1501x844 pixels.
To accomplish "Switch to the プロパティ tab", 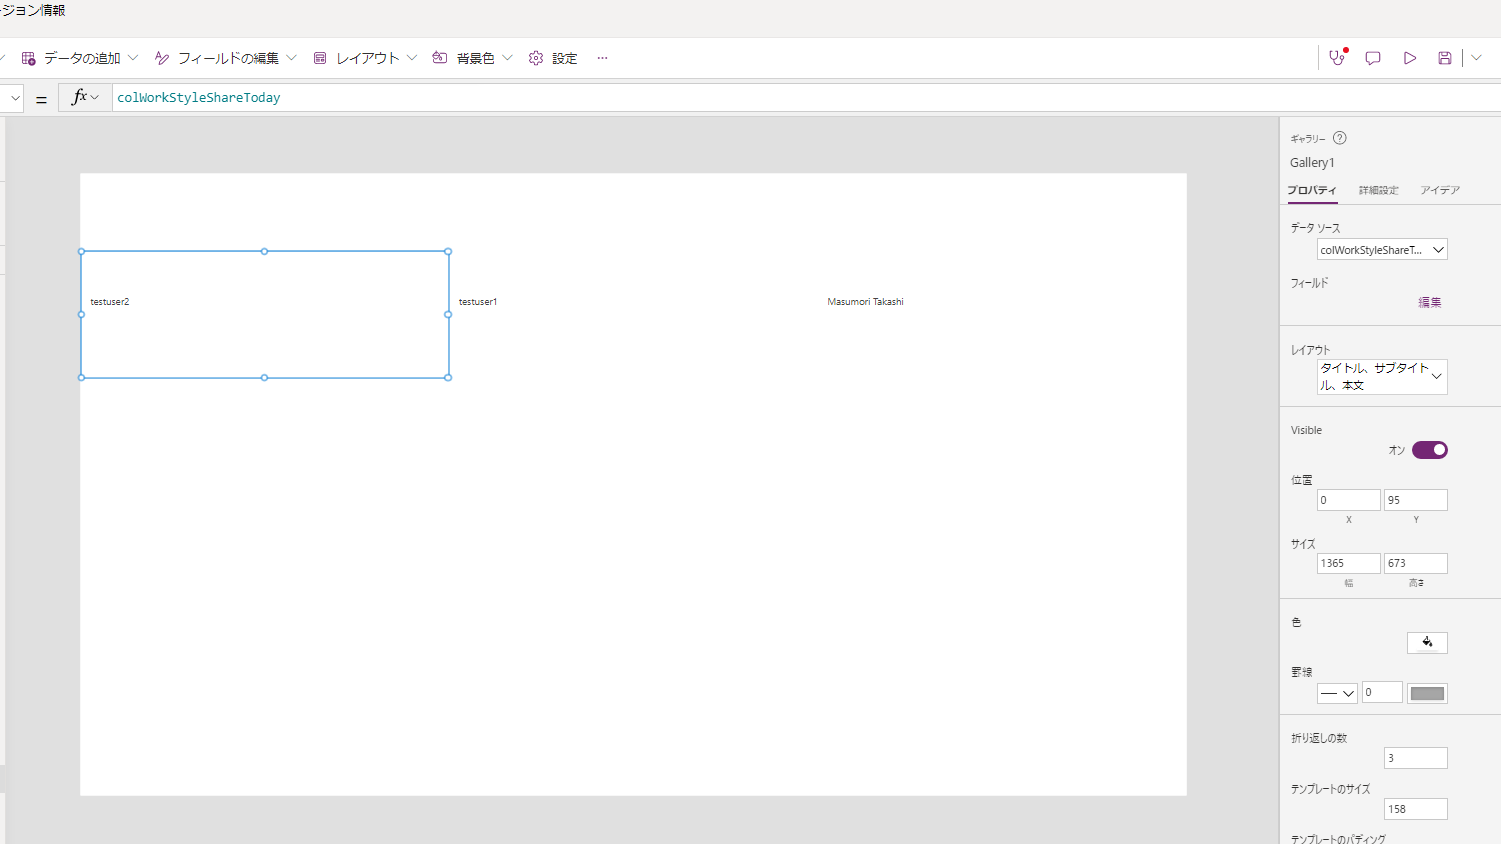I will click(x=1312, y=190).
